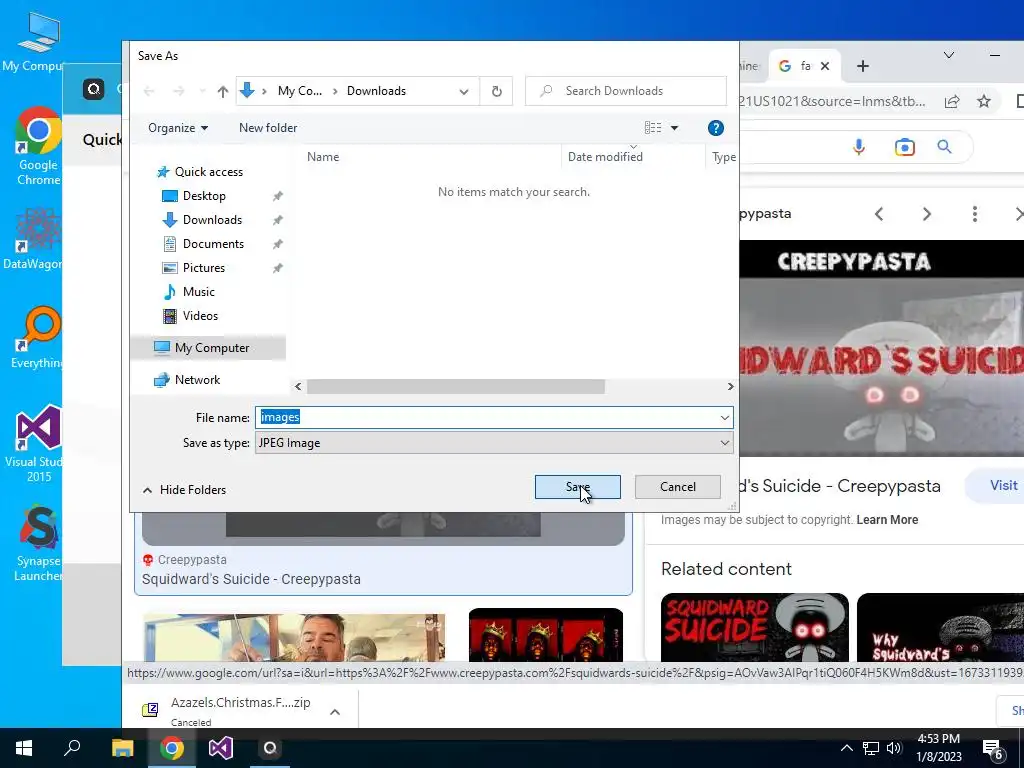Open options for the canceled zip download

tap(335, 712)
